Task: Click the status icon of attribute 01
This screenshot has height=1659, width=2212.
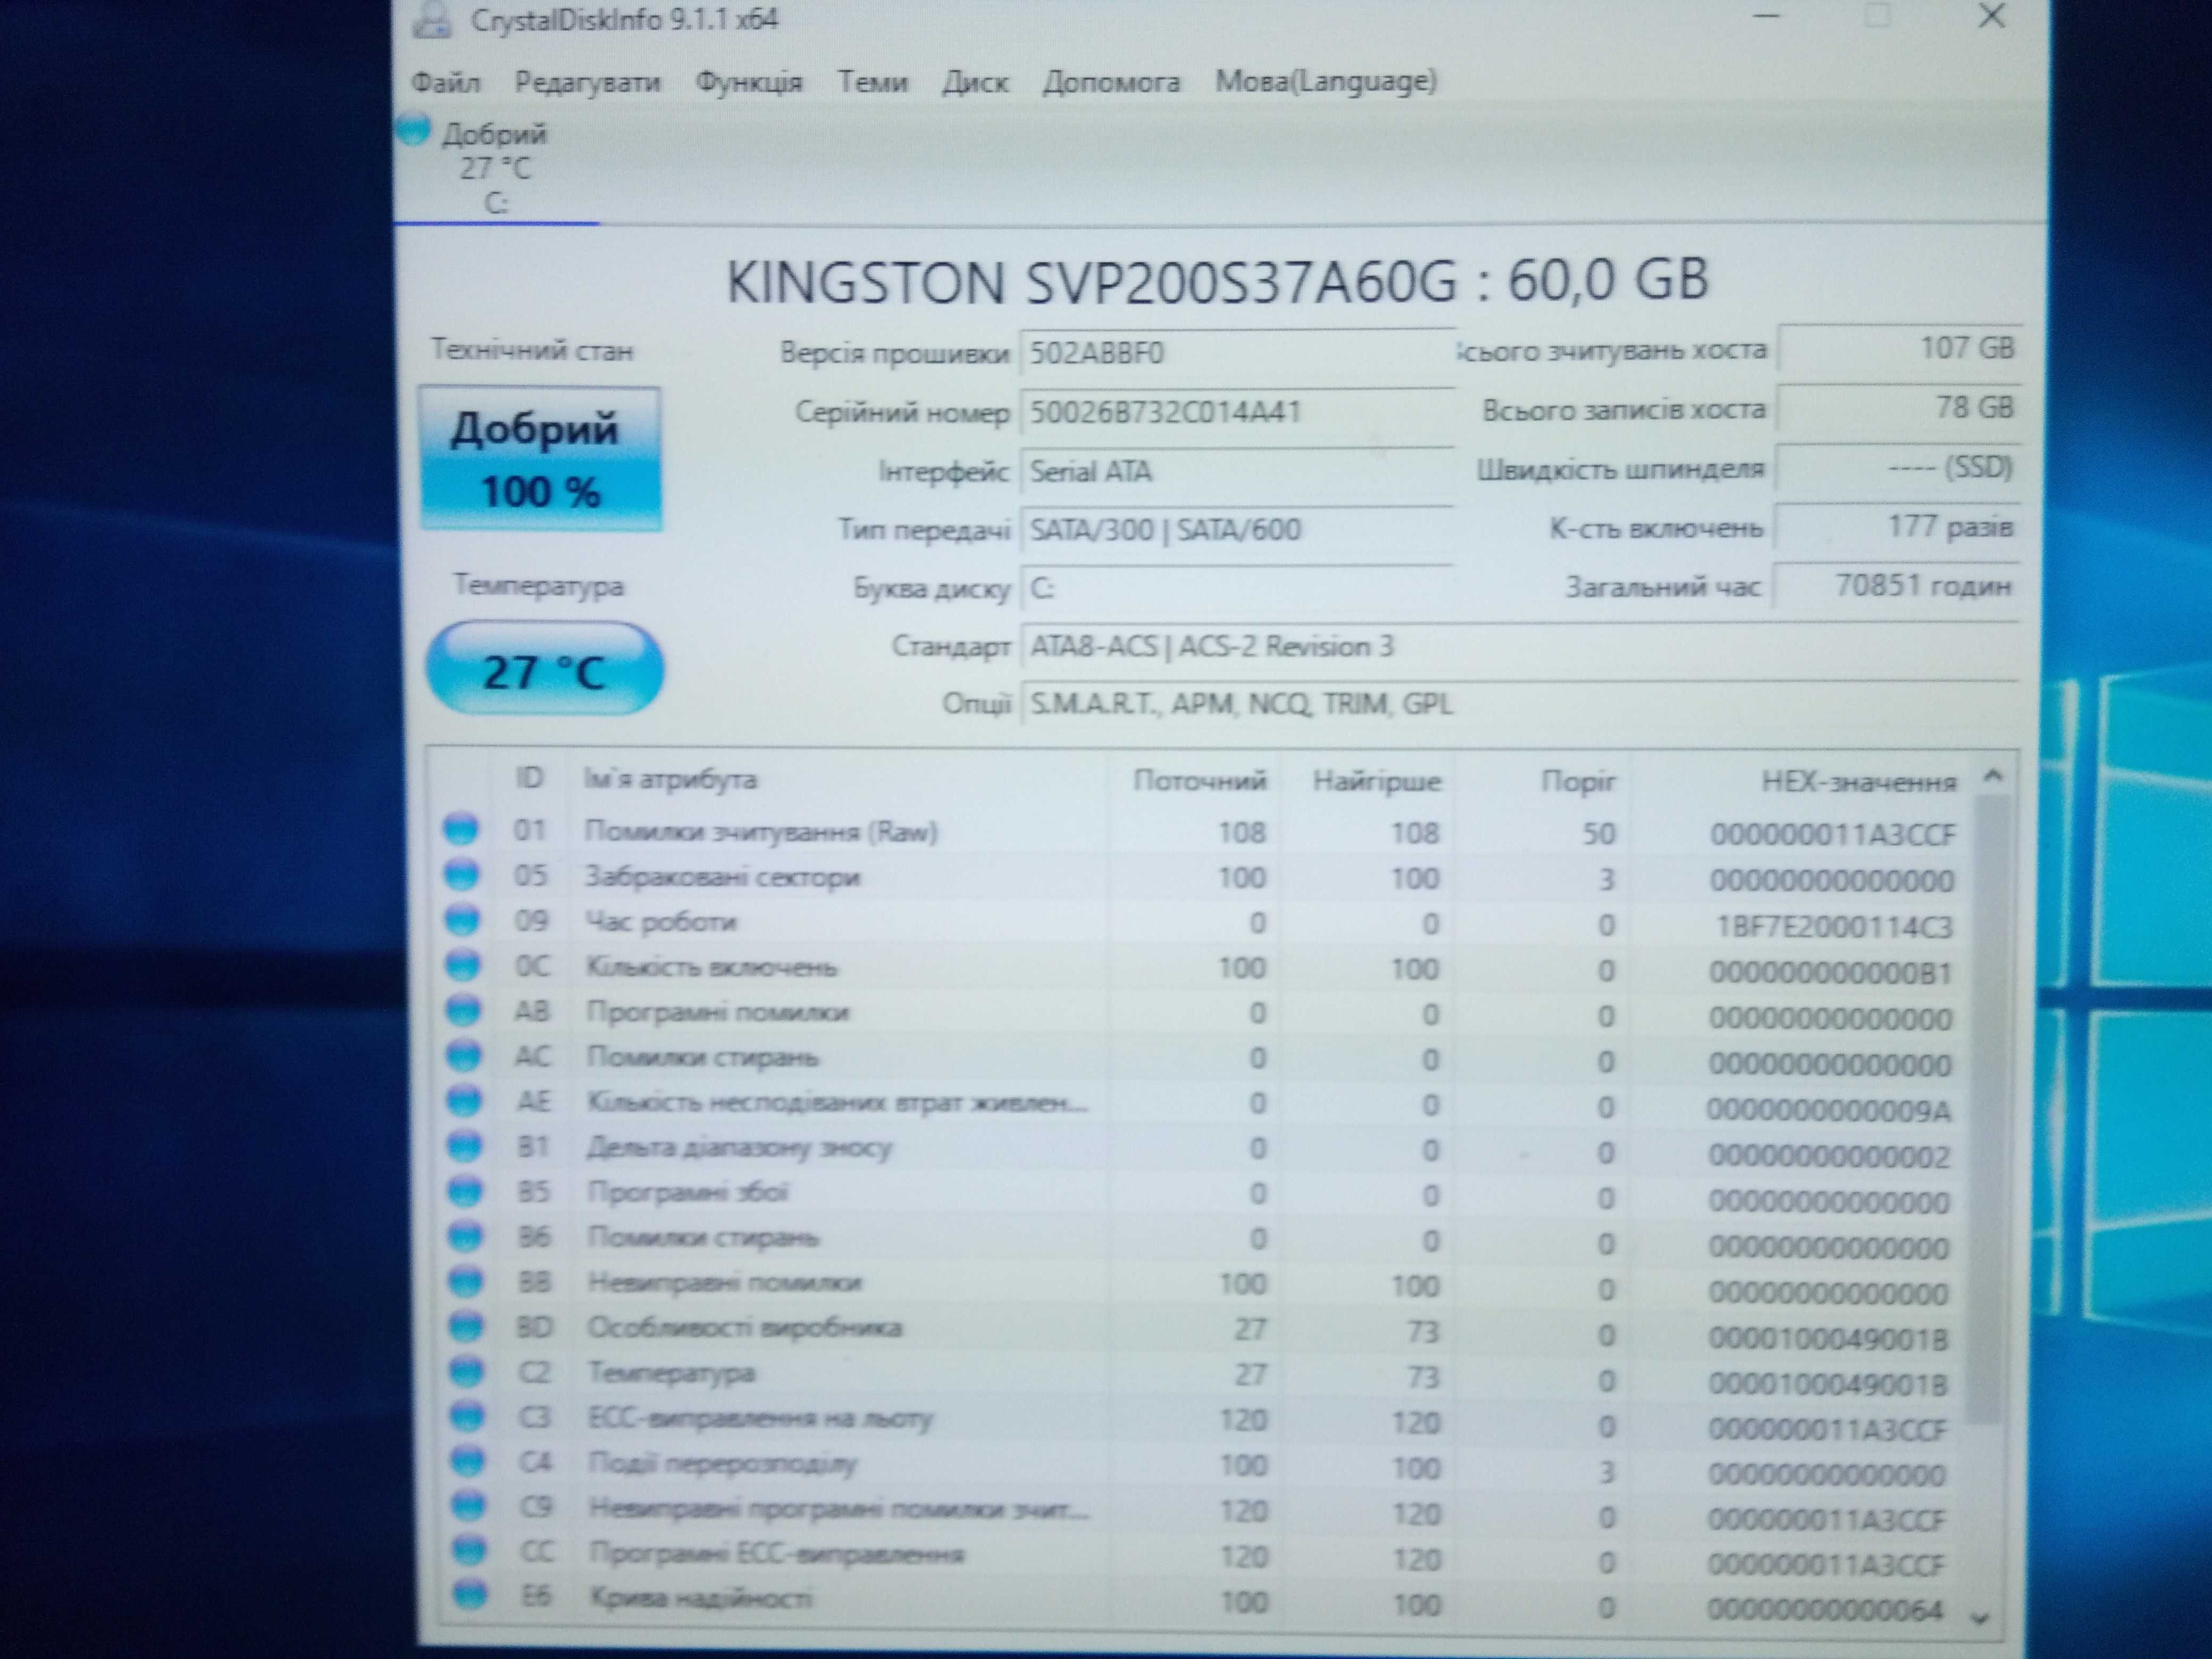Action: coord(460,829)
